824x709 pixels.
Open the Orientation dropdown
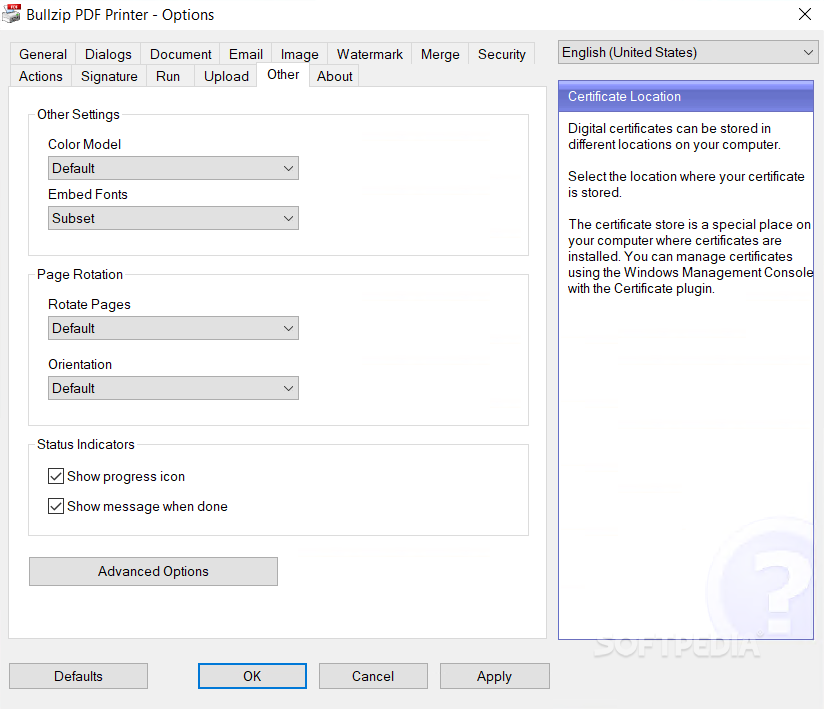pos(173,388)
